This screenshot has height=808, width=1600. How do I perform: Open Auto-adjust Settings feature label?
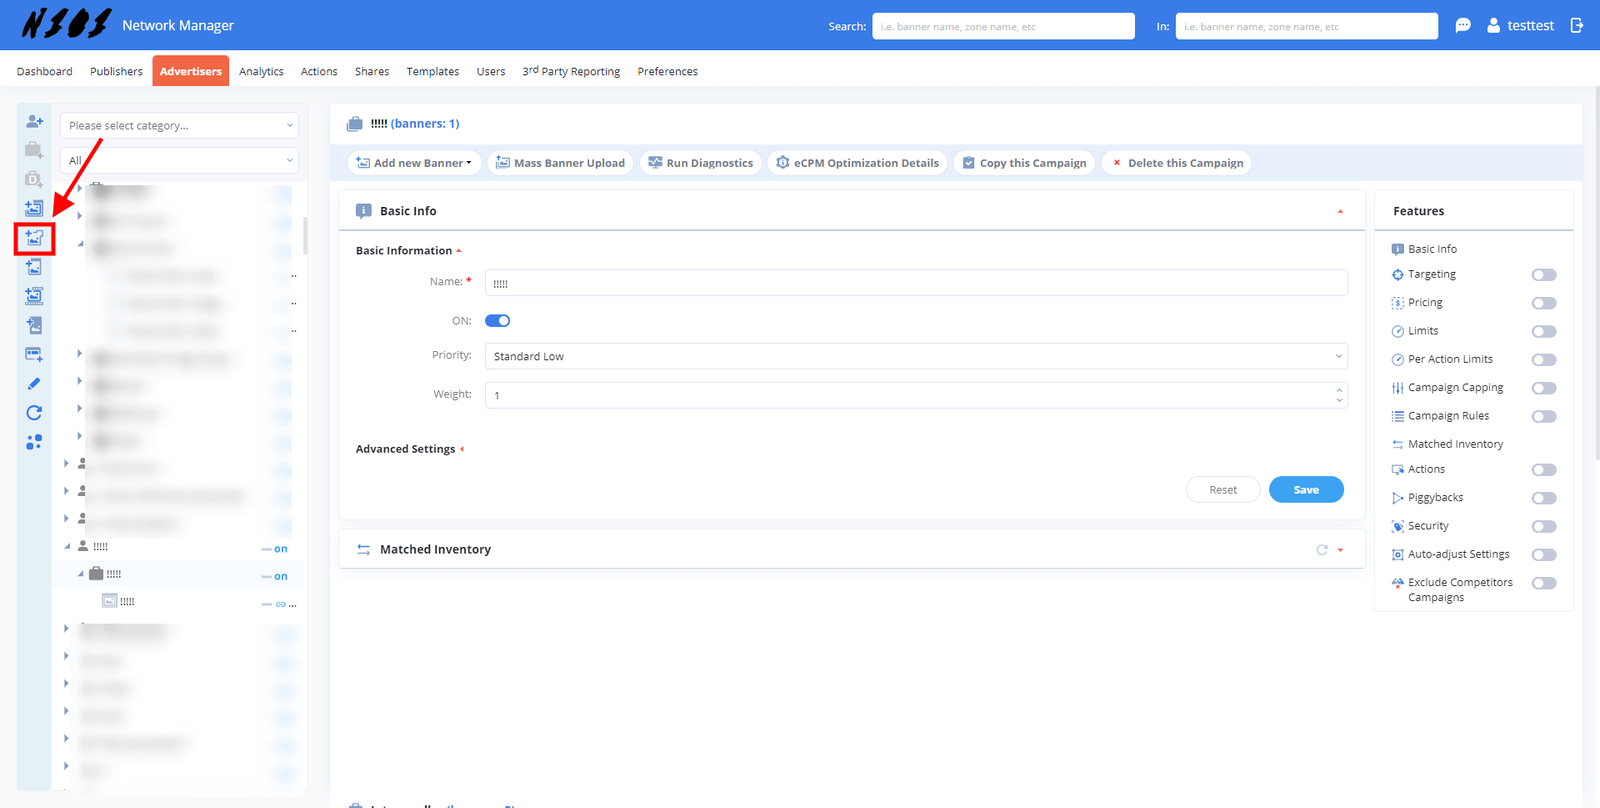1459,554
